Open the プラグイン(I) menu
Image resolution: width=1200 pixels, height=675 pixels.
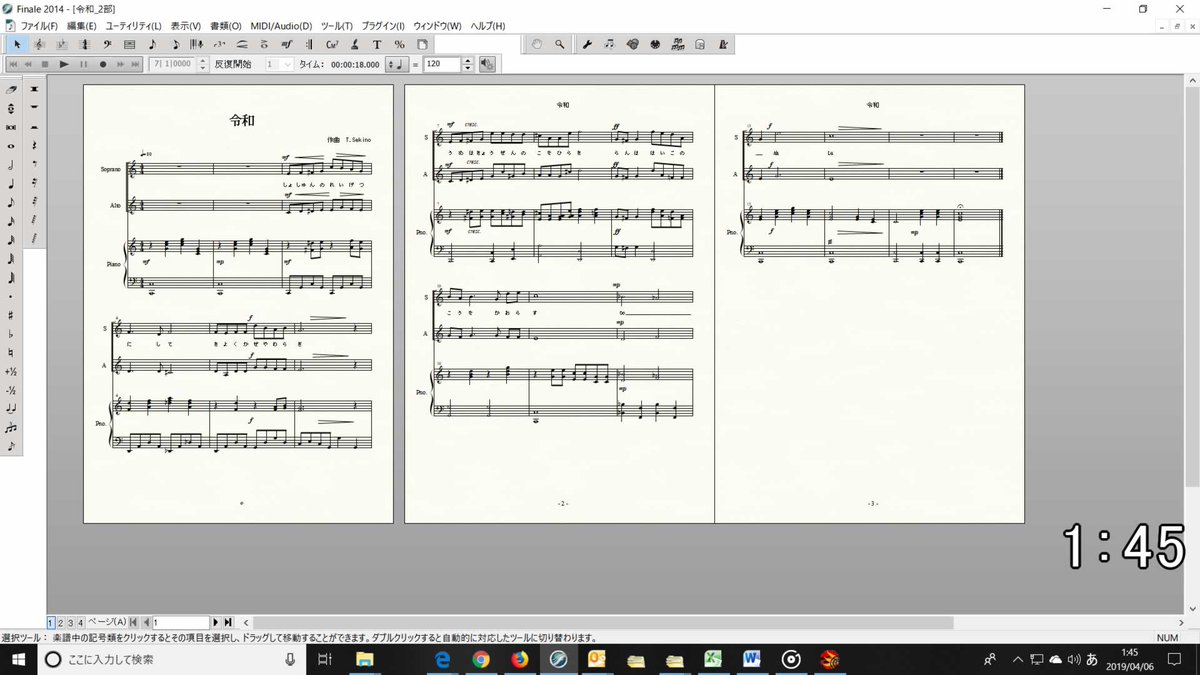pos(383,25)
